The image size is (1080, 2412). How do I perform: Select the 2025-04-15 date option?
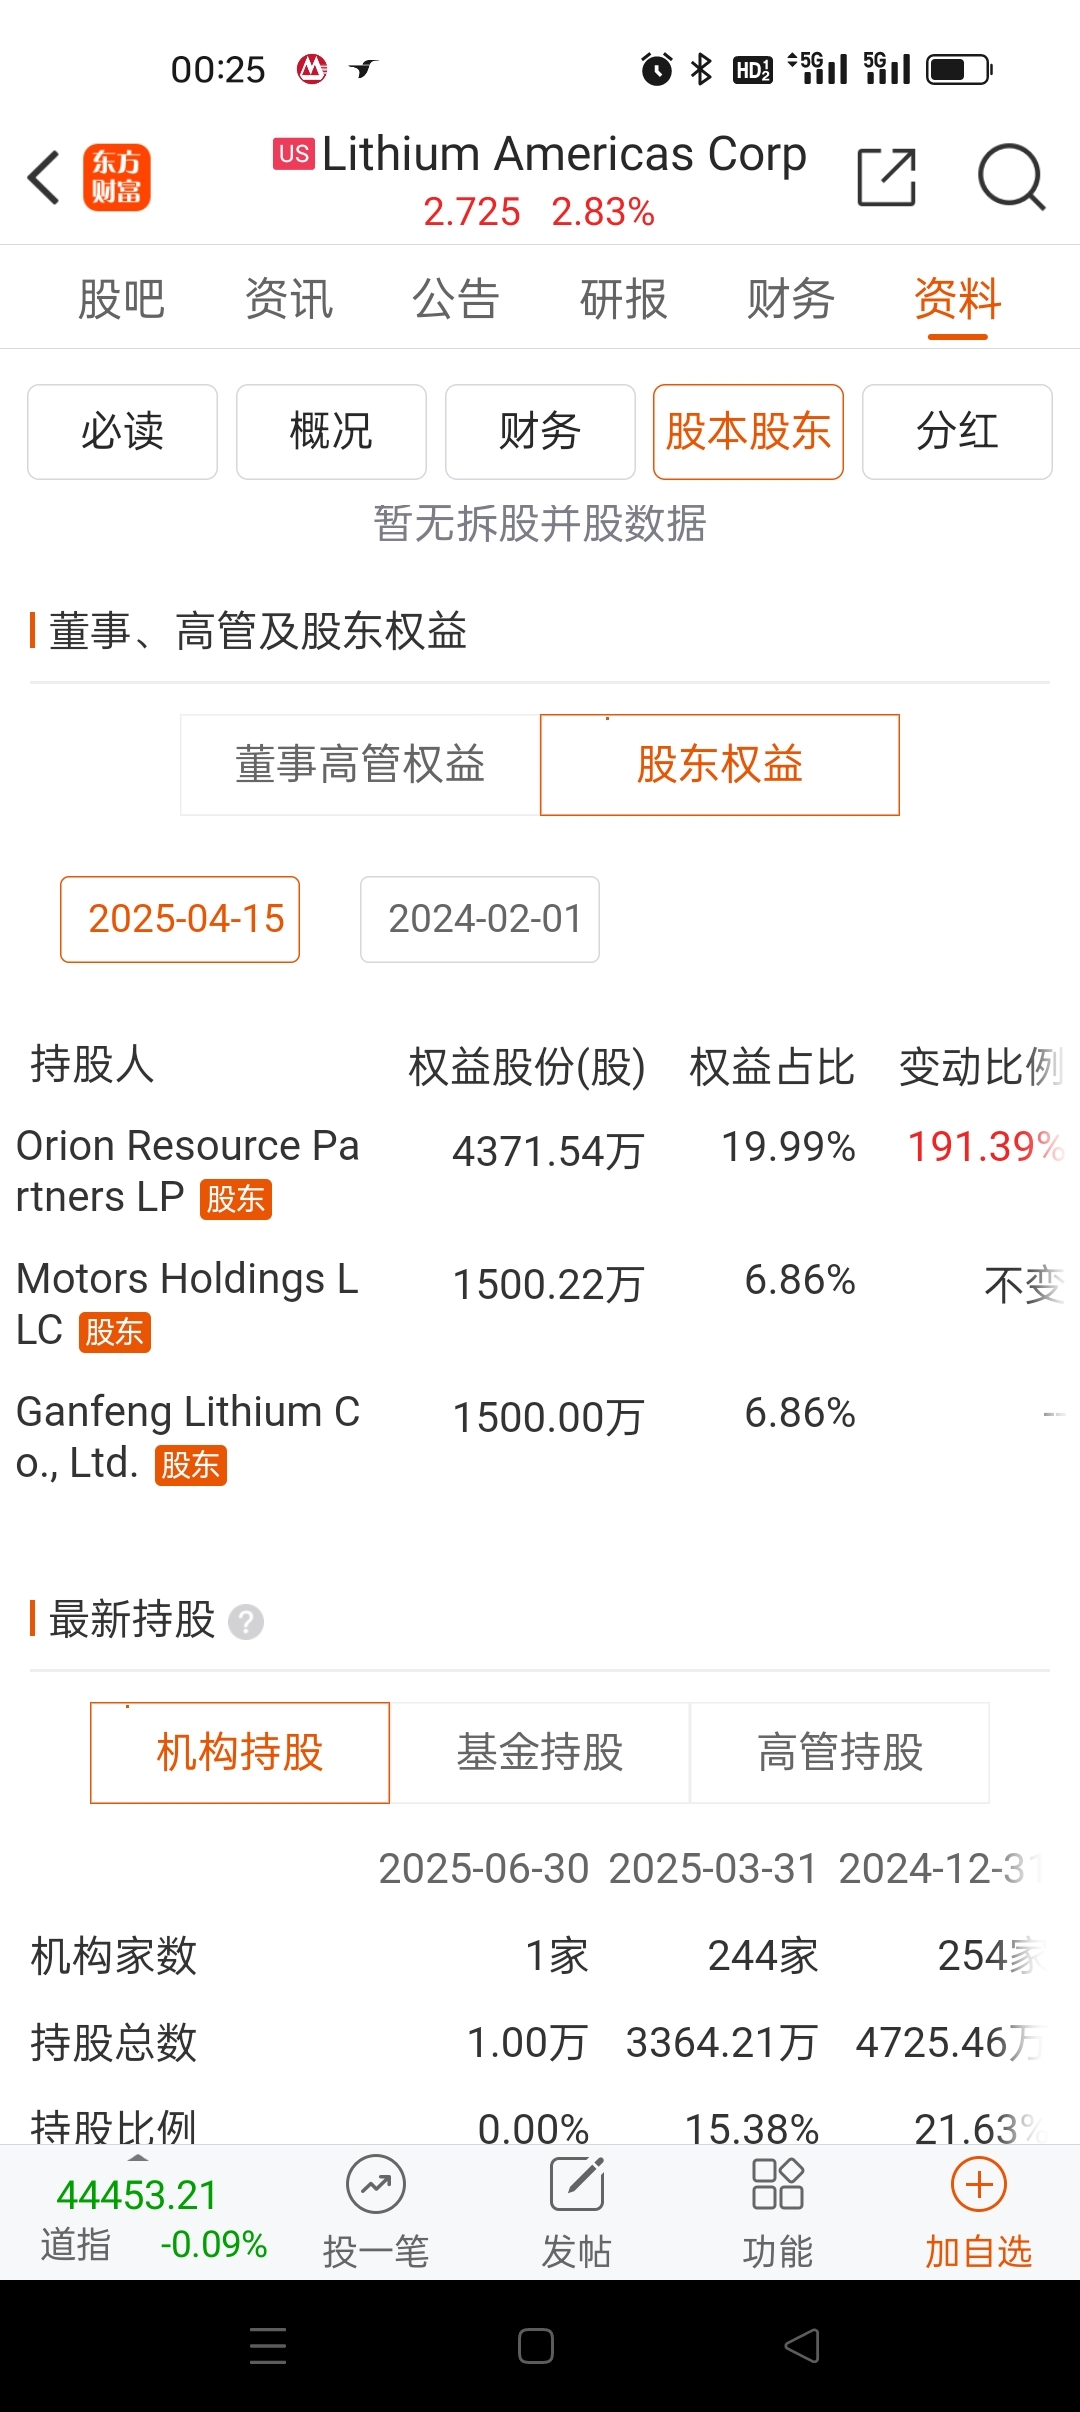[180, 919]
